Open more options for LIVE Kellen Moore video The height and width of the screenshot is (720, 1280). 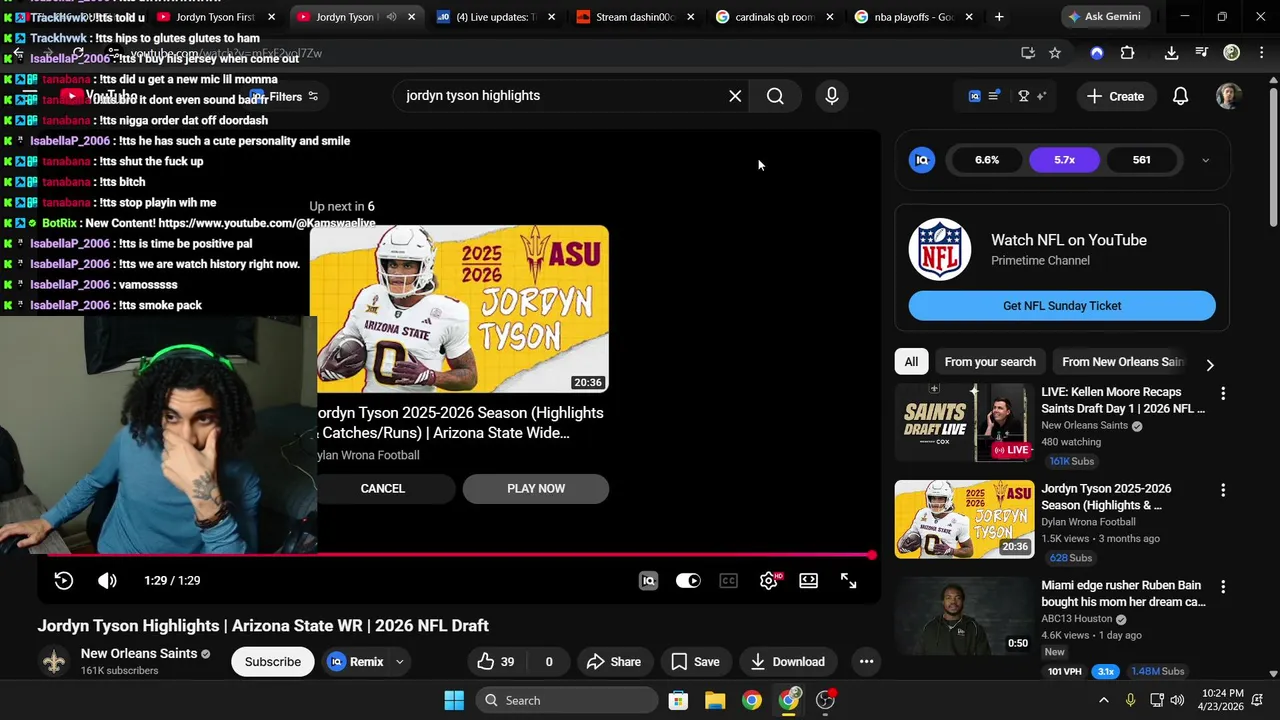point(1222,394)
